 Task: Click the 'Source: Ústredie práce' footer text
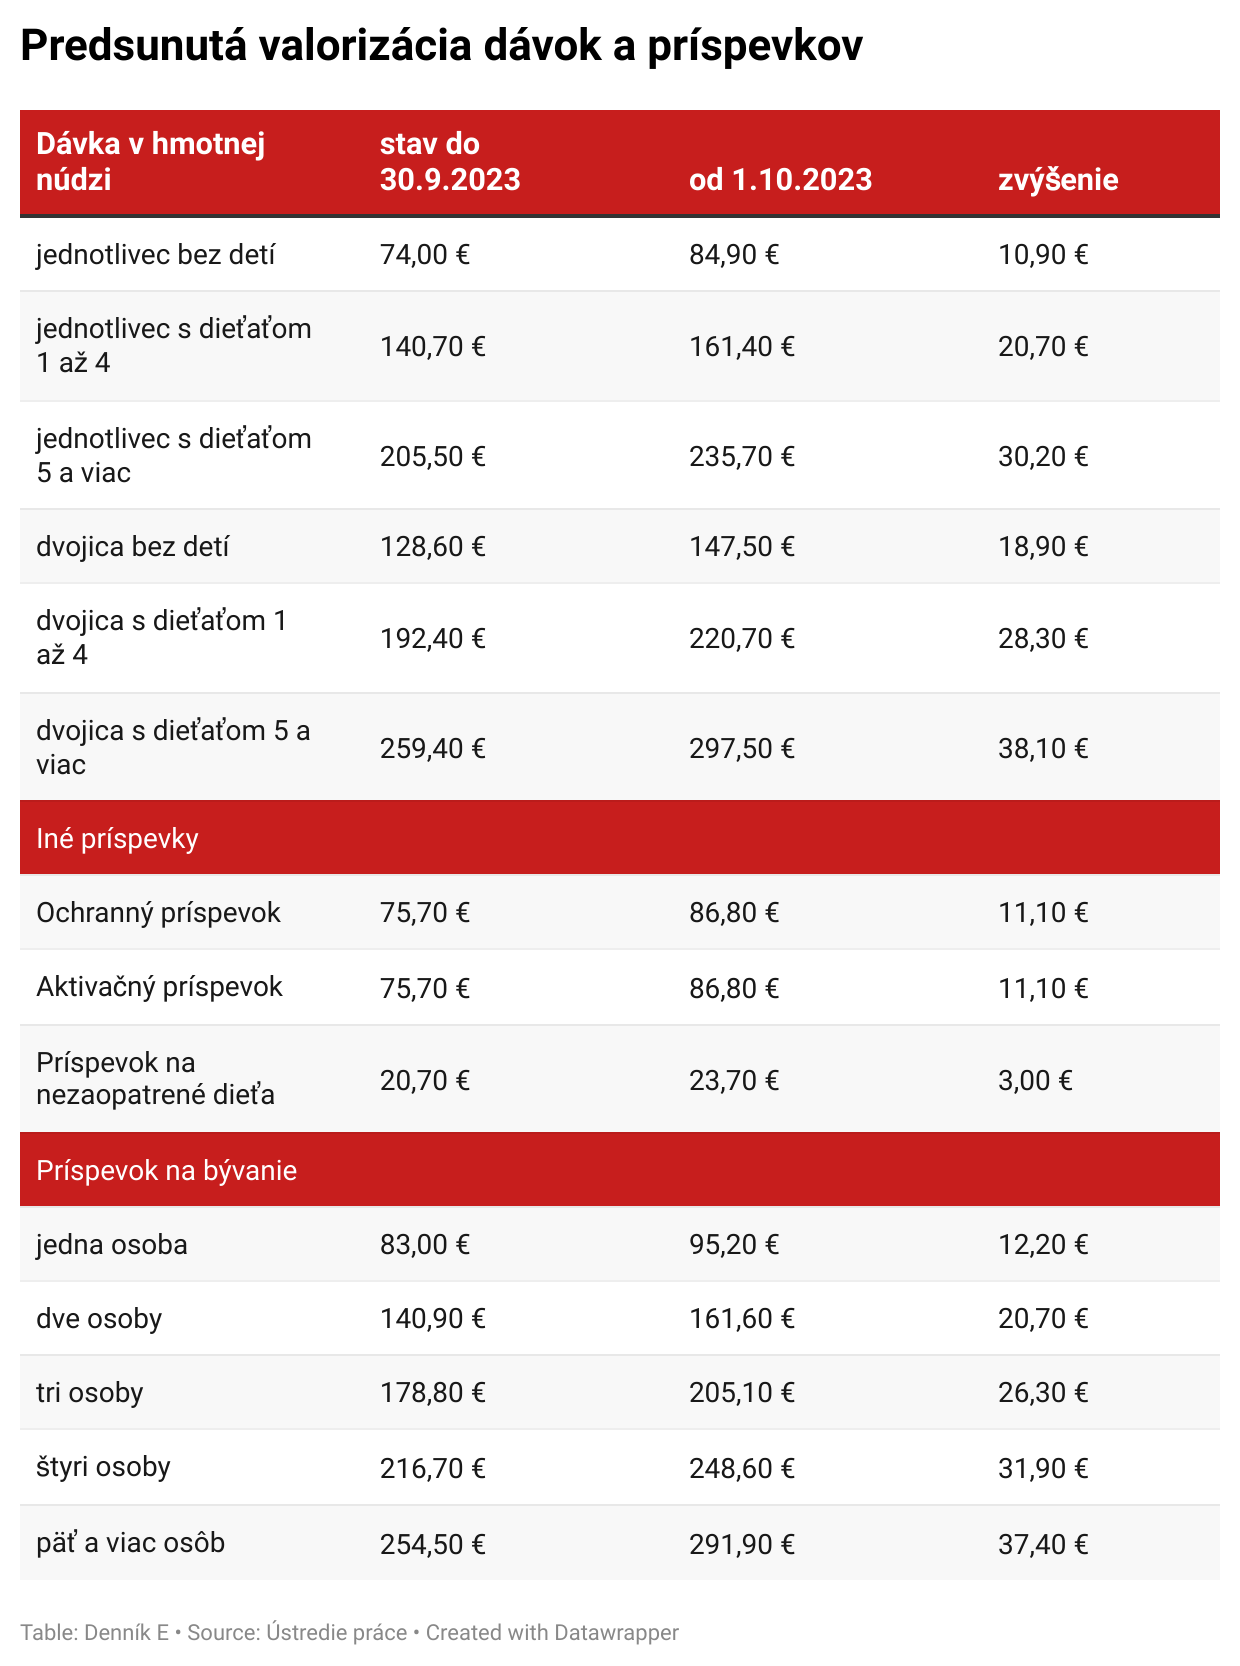point(297,1633)
